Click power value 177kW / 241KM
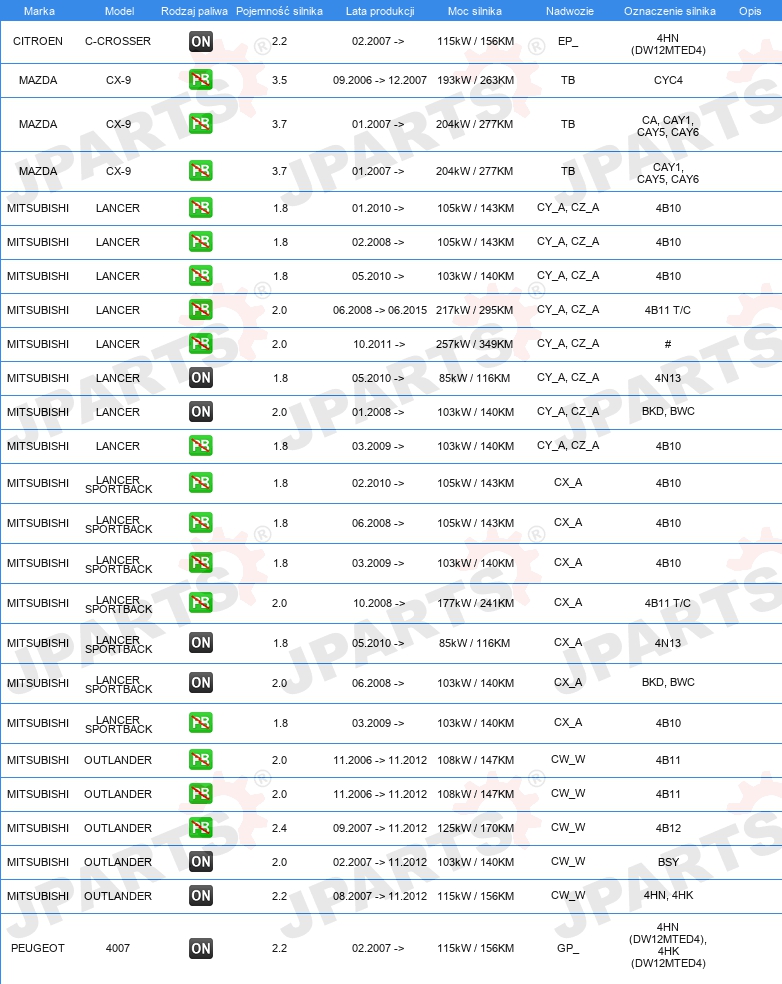This screenshot has width=782, height=984. [x=475, y=603]
